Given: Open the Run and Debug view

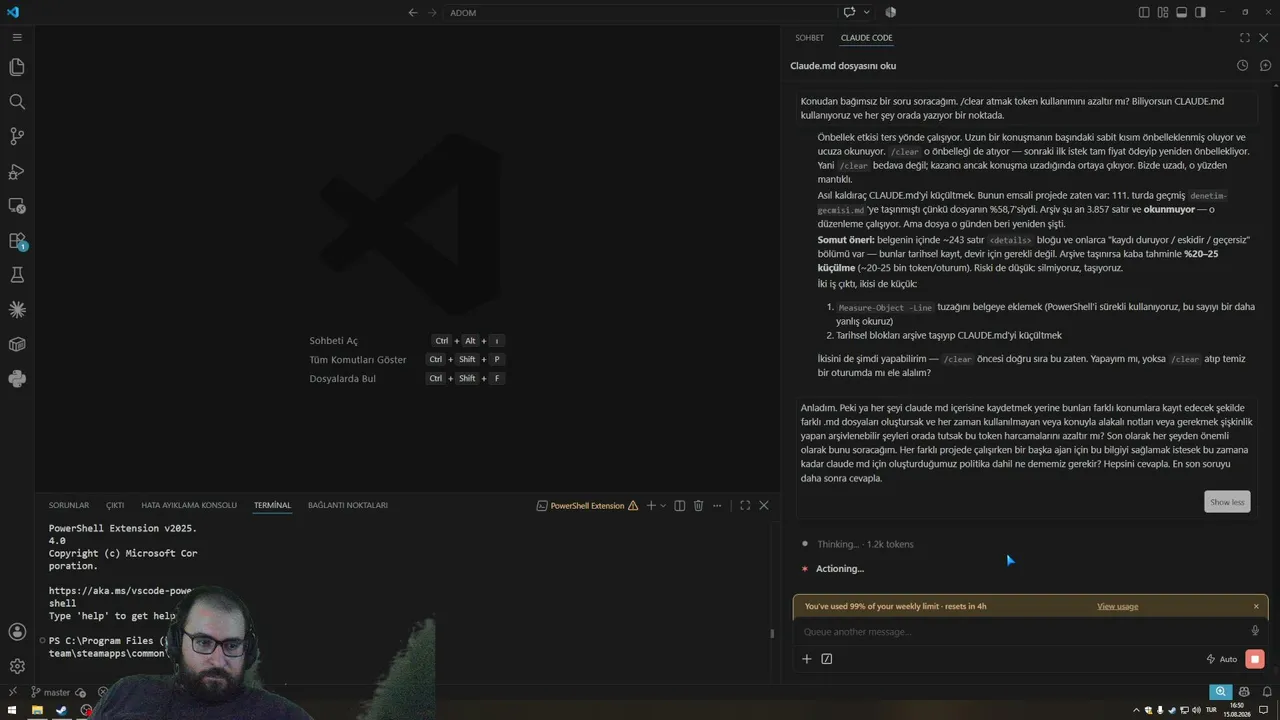Looking at the screenshot, I should coord(17,171).
